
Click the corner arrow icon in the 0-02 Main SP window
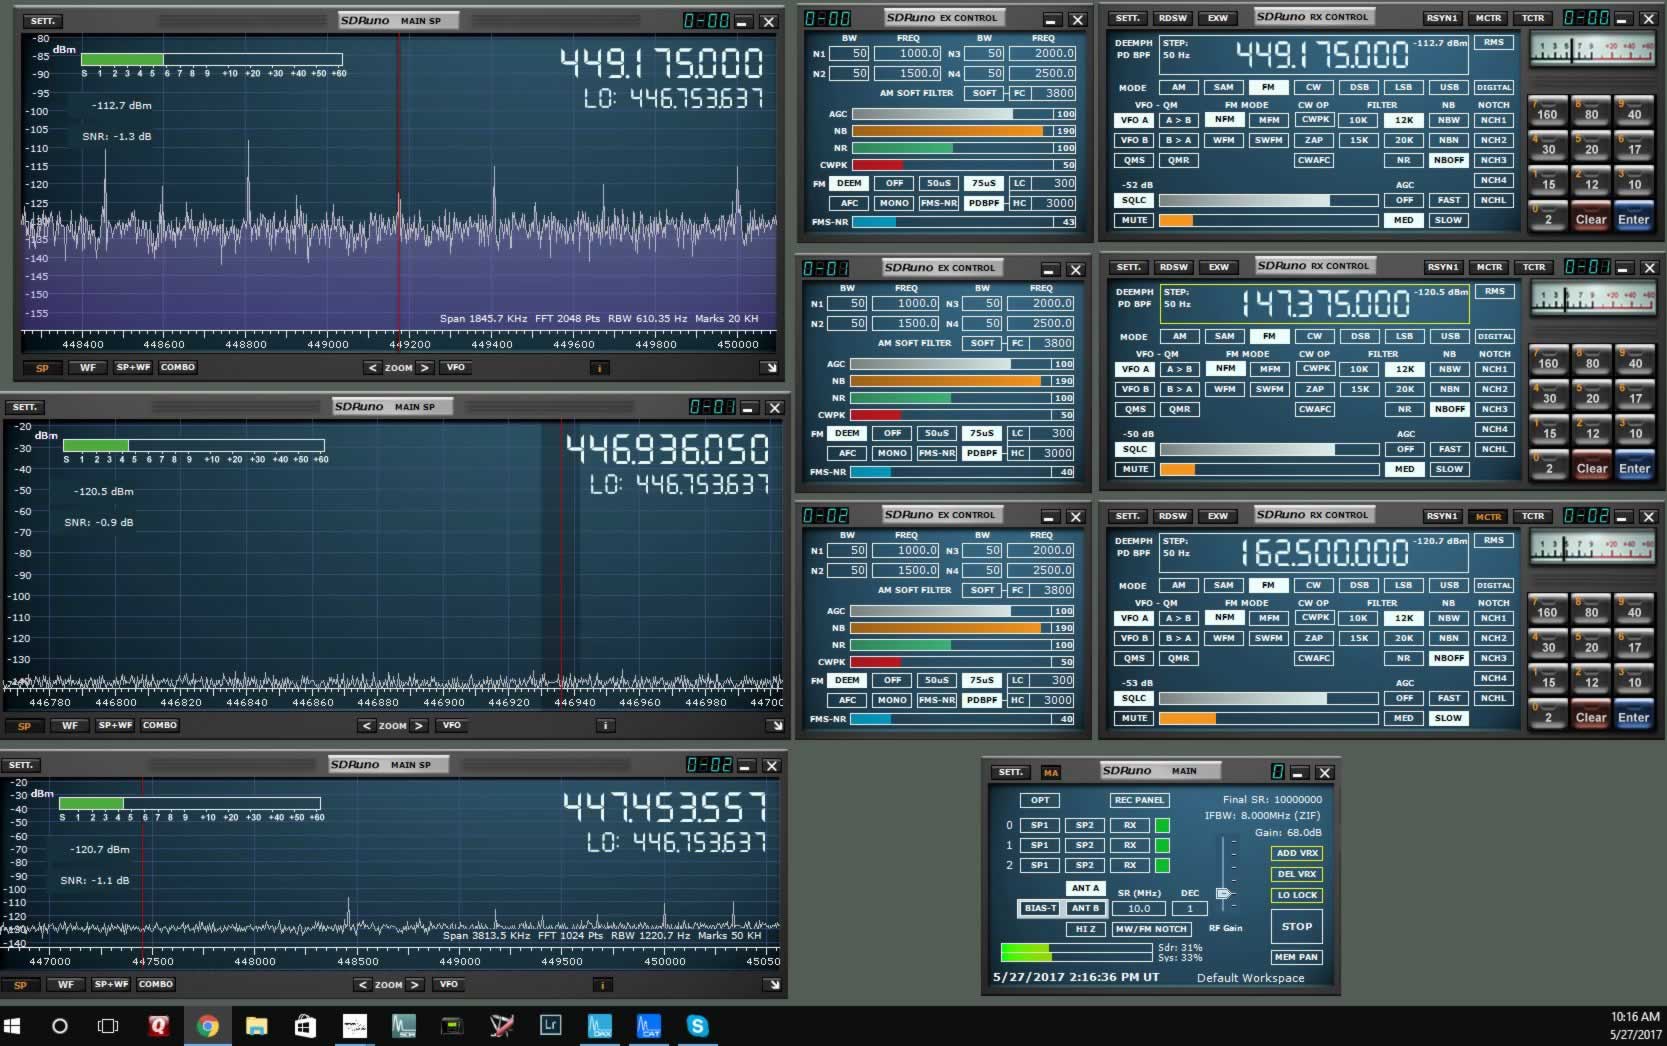tap(773, 985)
